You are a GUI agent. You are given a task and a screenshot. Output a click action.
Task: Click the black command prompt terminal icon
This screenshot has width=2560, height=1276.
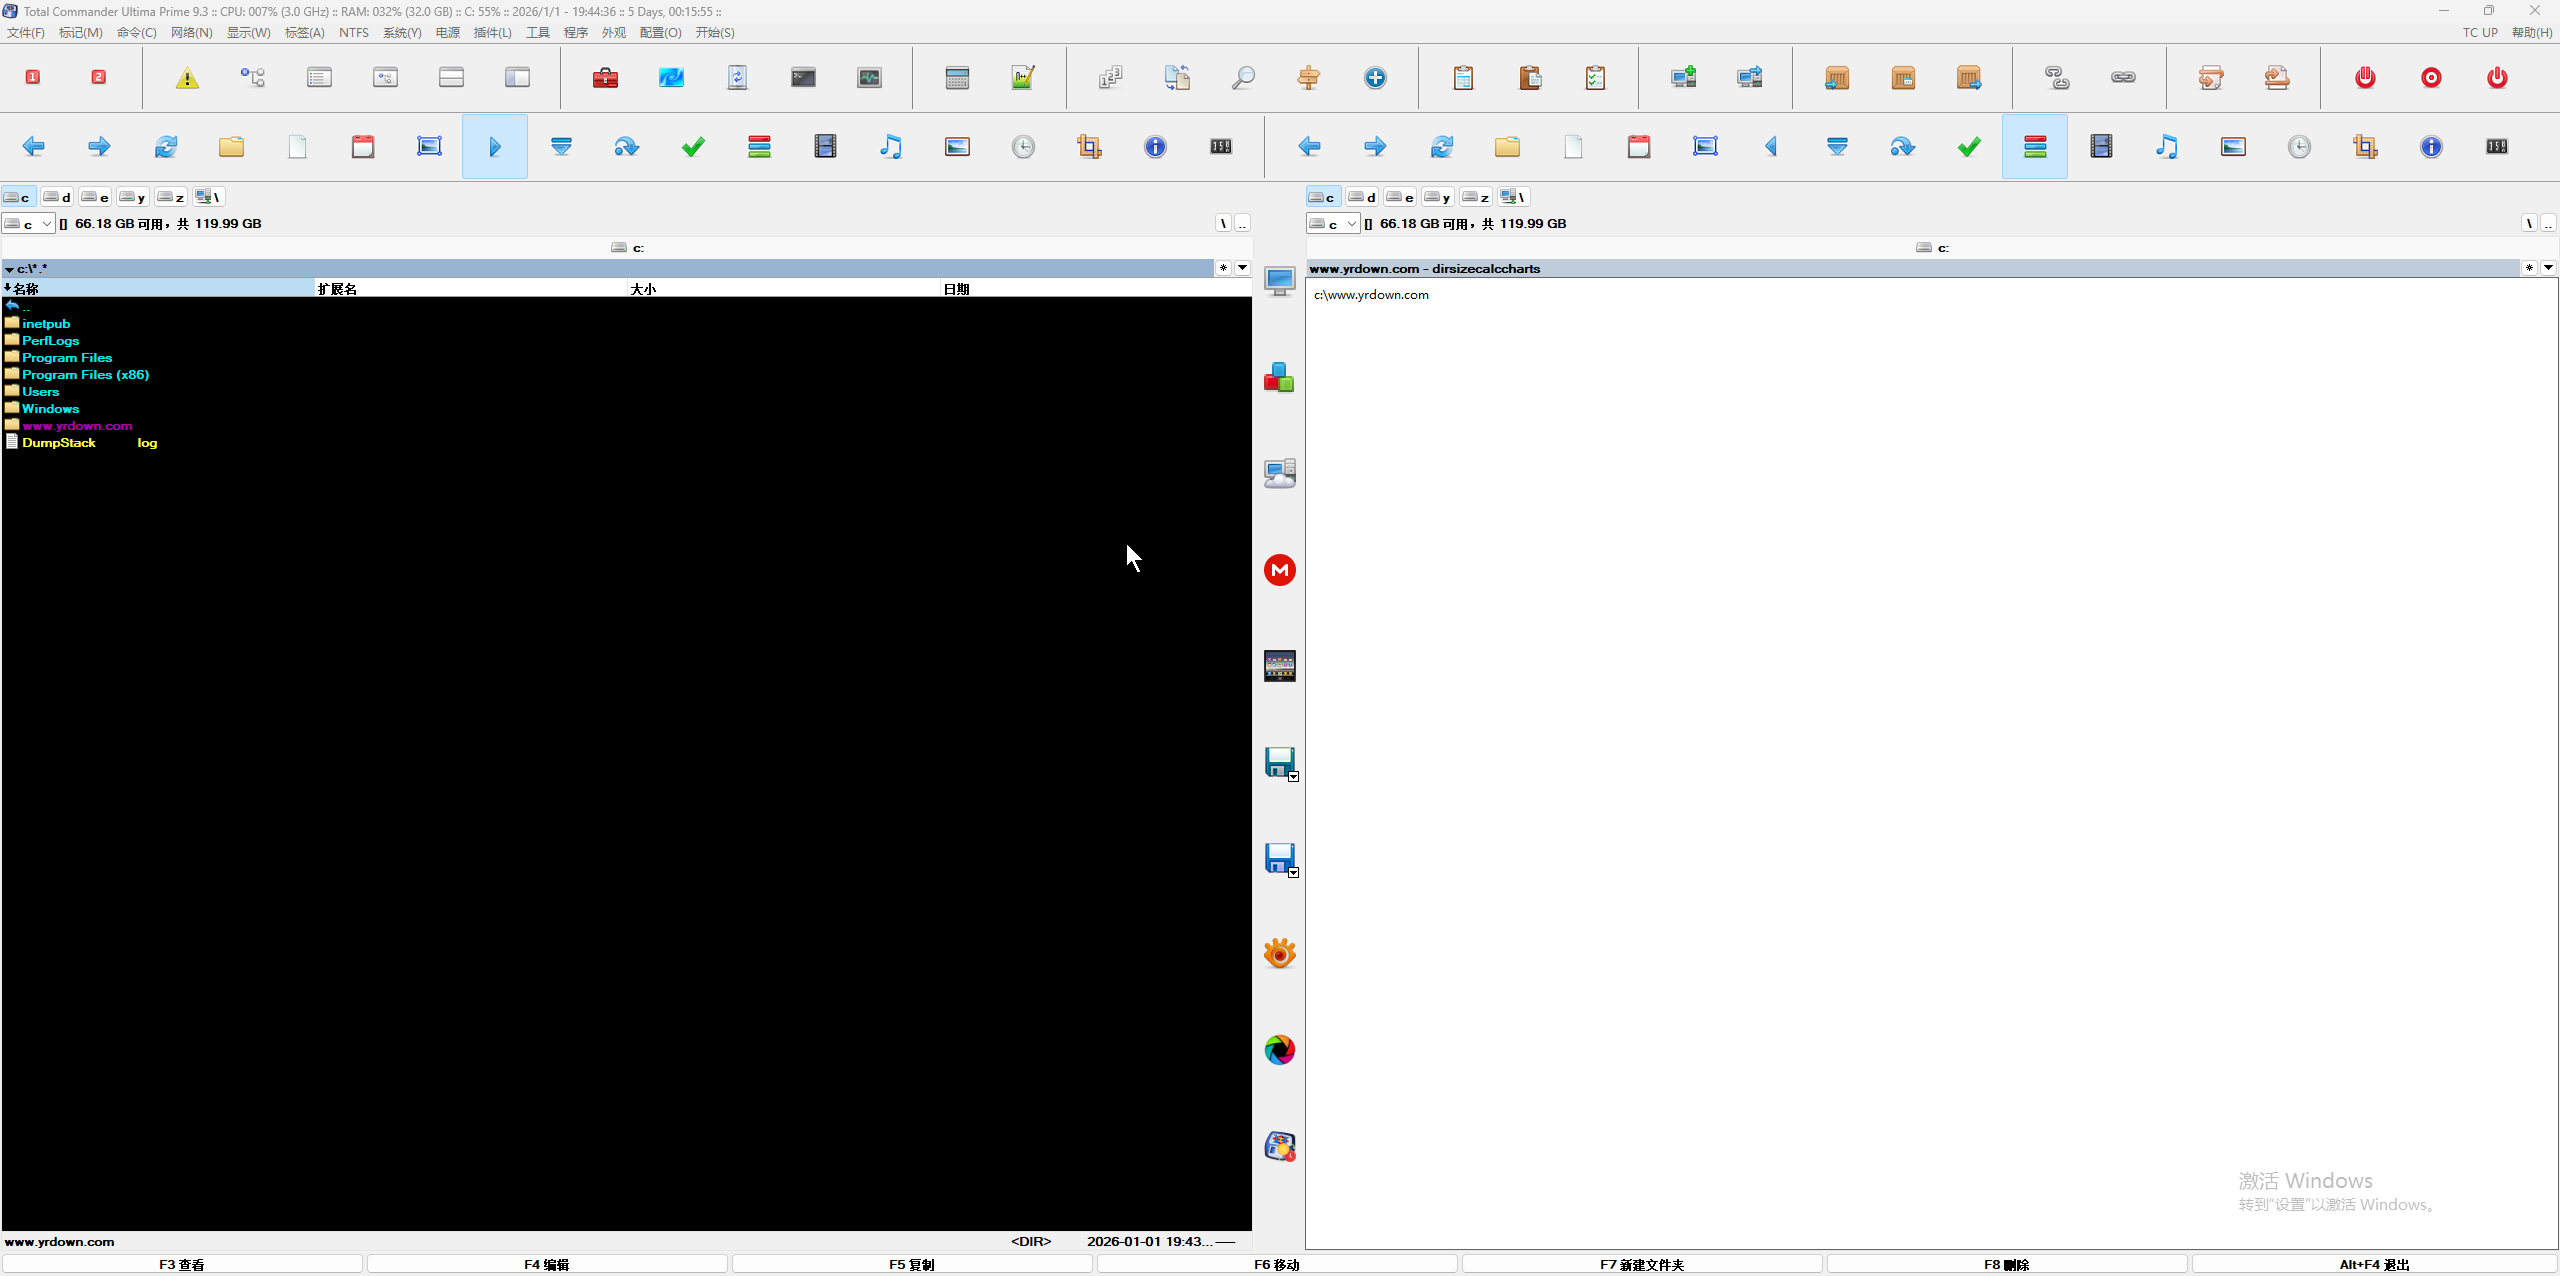click(x=803, y=78)
